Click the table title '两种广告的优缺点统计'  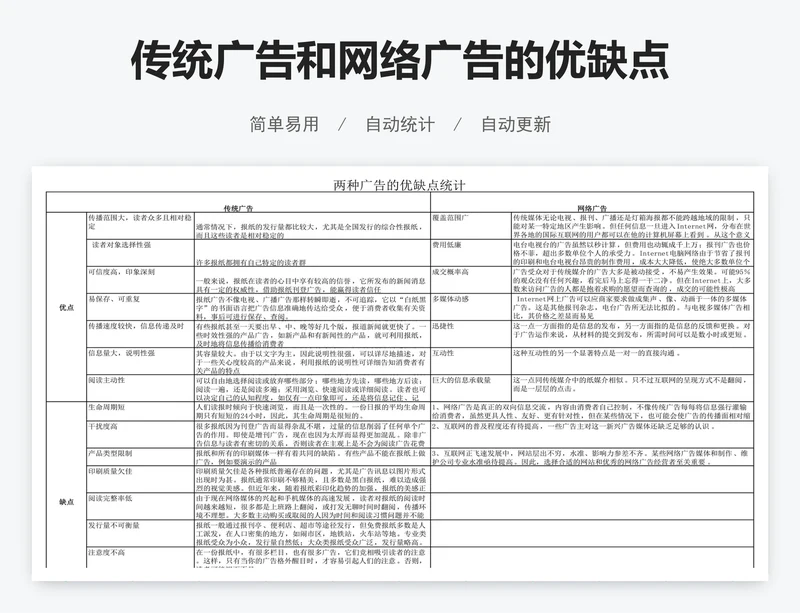pyautogui.click(x=399, y=185)
